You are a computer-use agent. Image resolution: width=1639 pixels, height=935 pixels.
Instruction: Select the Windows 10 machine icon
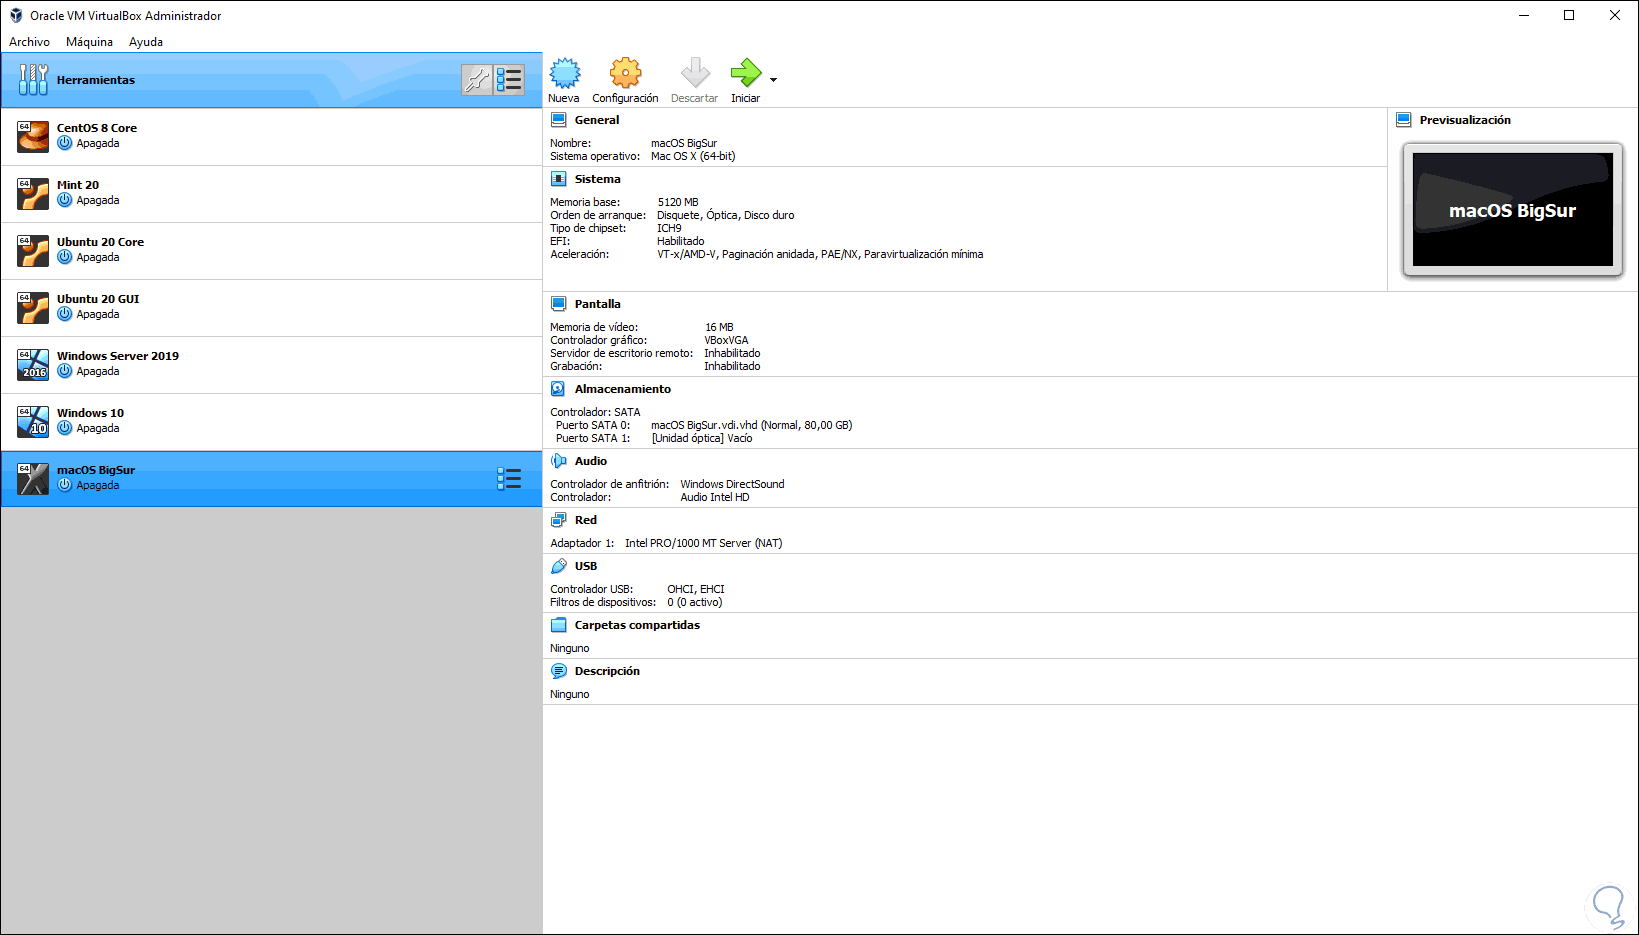point(33,421)
